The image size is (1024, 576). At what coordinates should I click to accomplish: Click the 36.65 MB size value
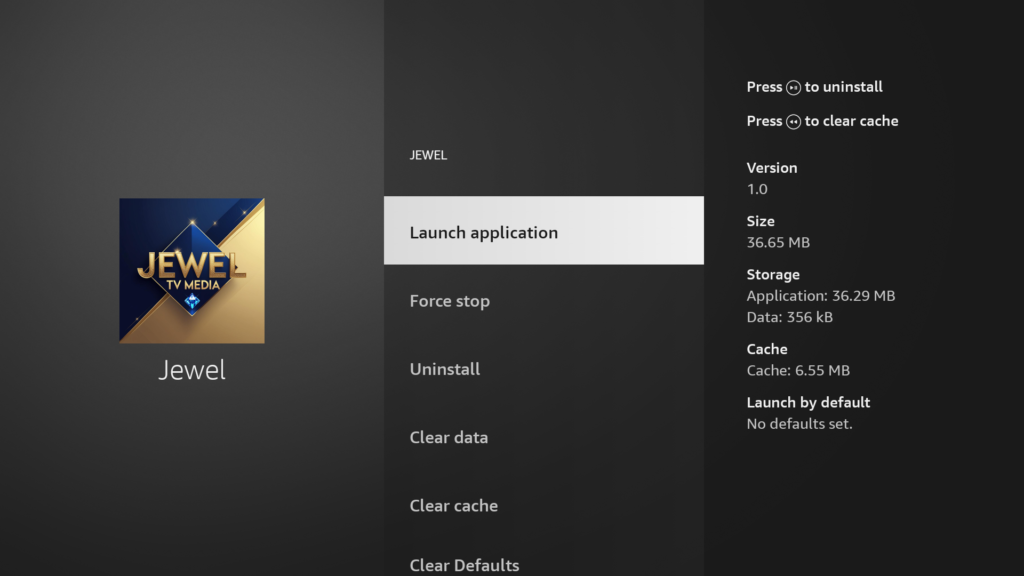pyautogui.click(x=778, y=242)
